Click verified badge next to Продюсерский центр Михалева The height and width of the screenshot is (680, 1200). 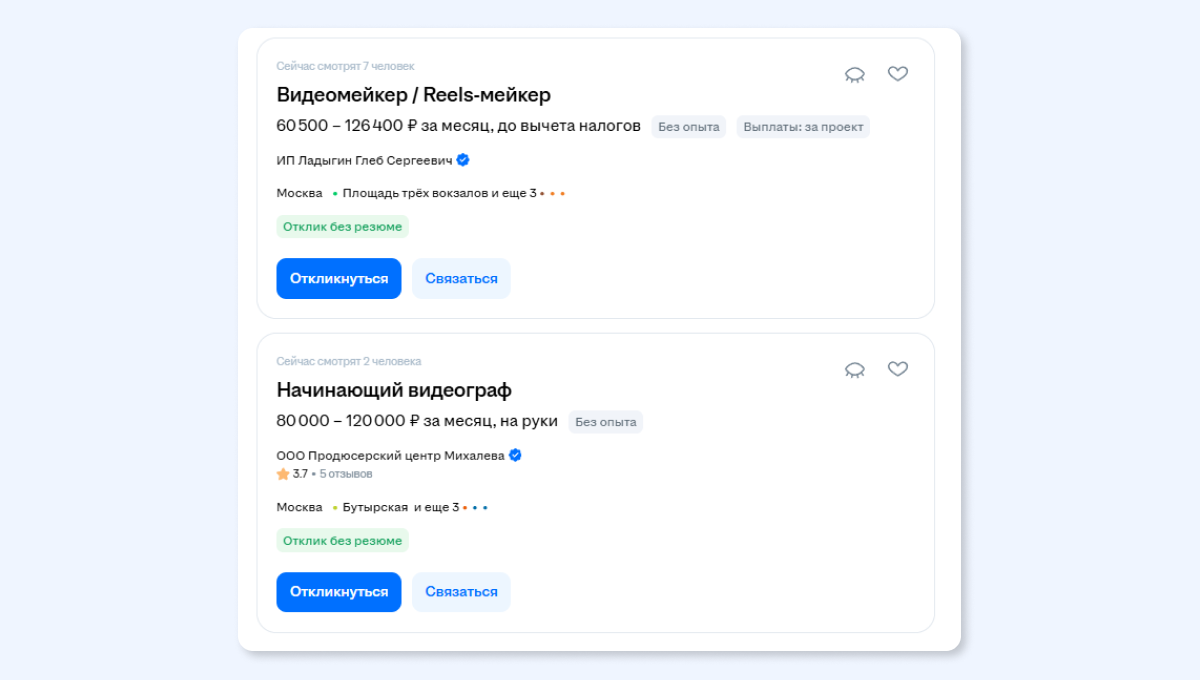point(515,455)
